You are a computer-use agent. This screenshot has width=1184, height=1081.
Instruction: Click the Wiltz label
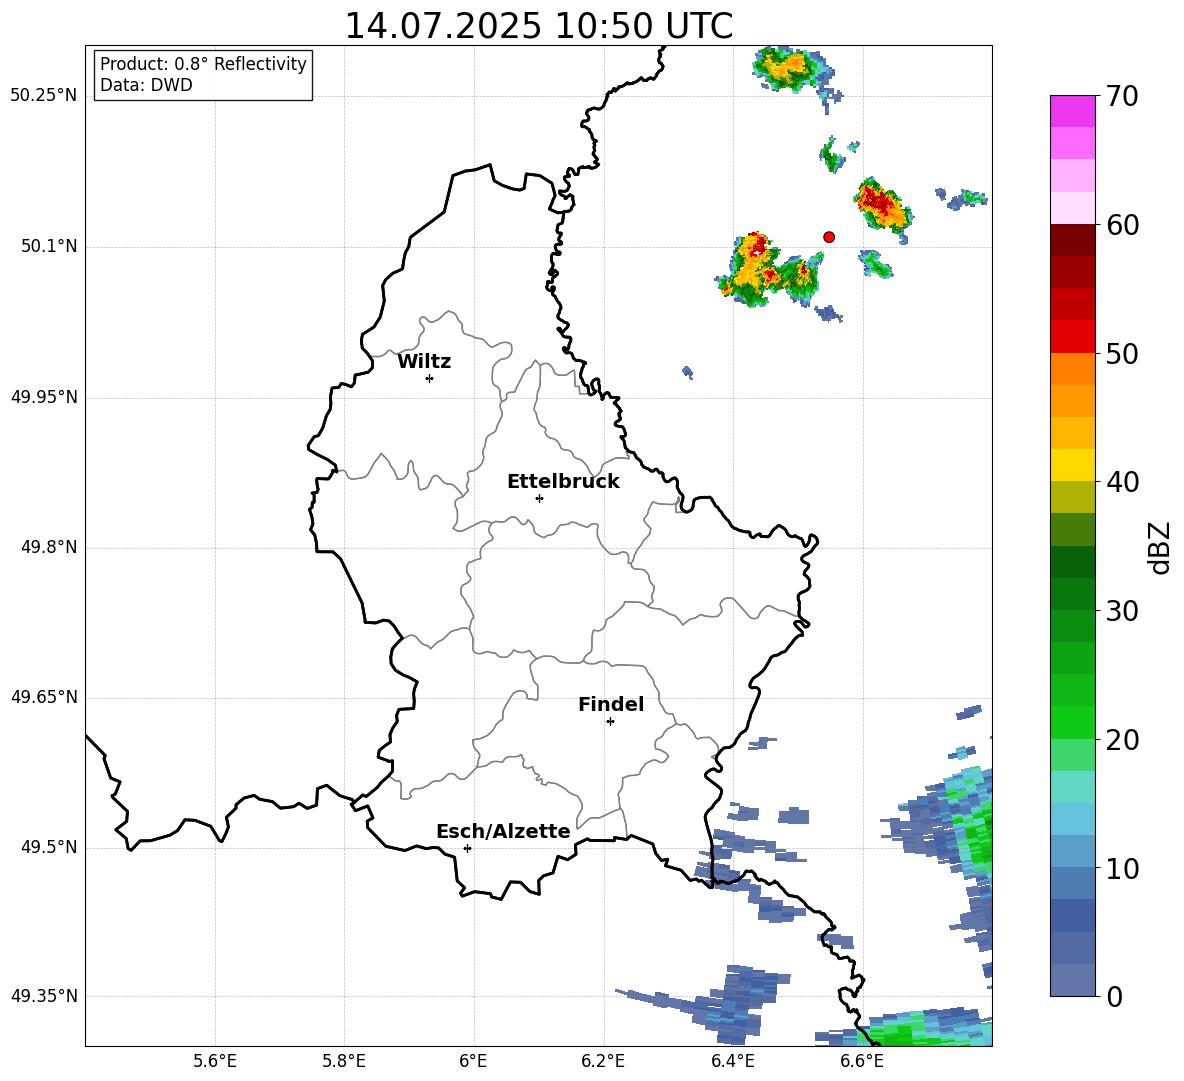(x=424, y=362)
